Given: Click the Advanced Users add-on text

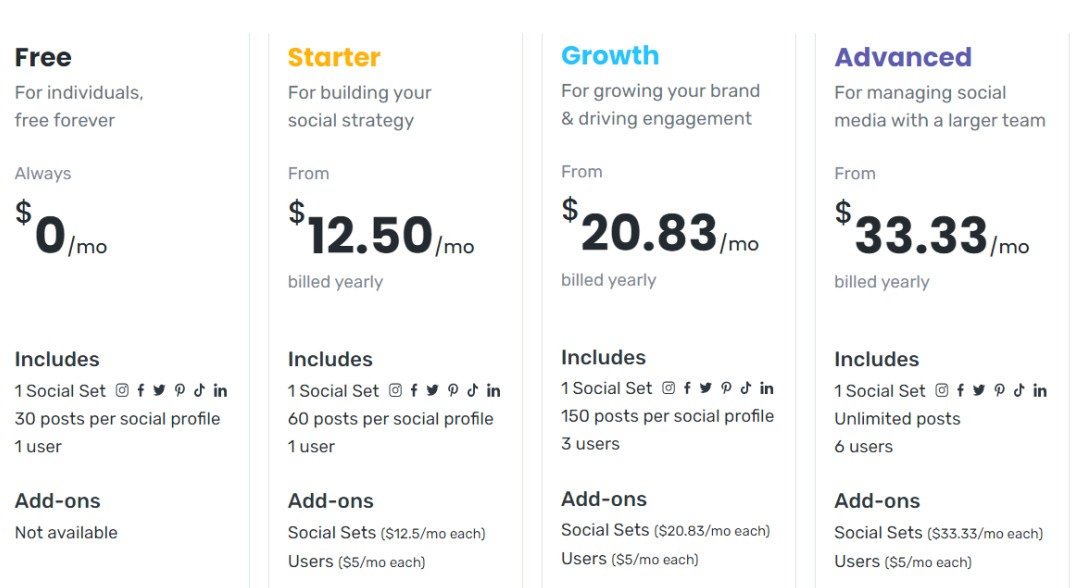Looking at the screenshot, I should point(857,561).
